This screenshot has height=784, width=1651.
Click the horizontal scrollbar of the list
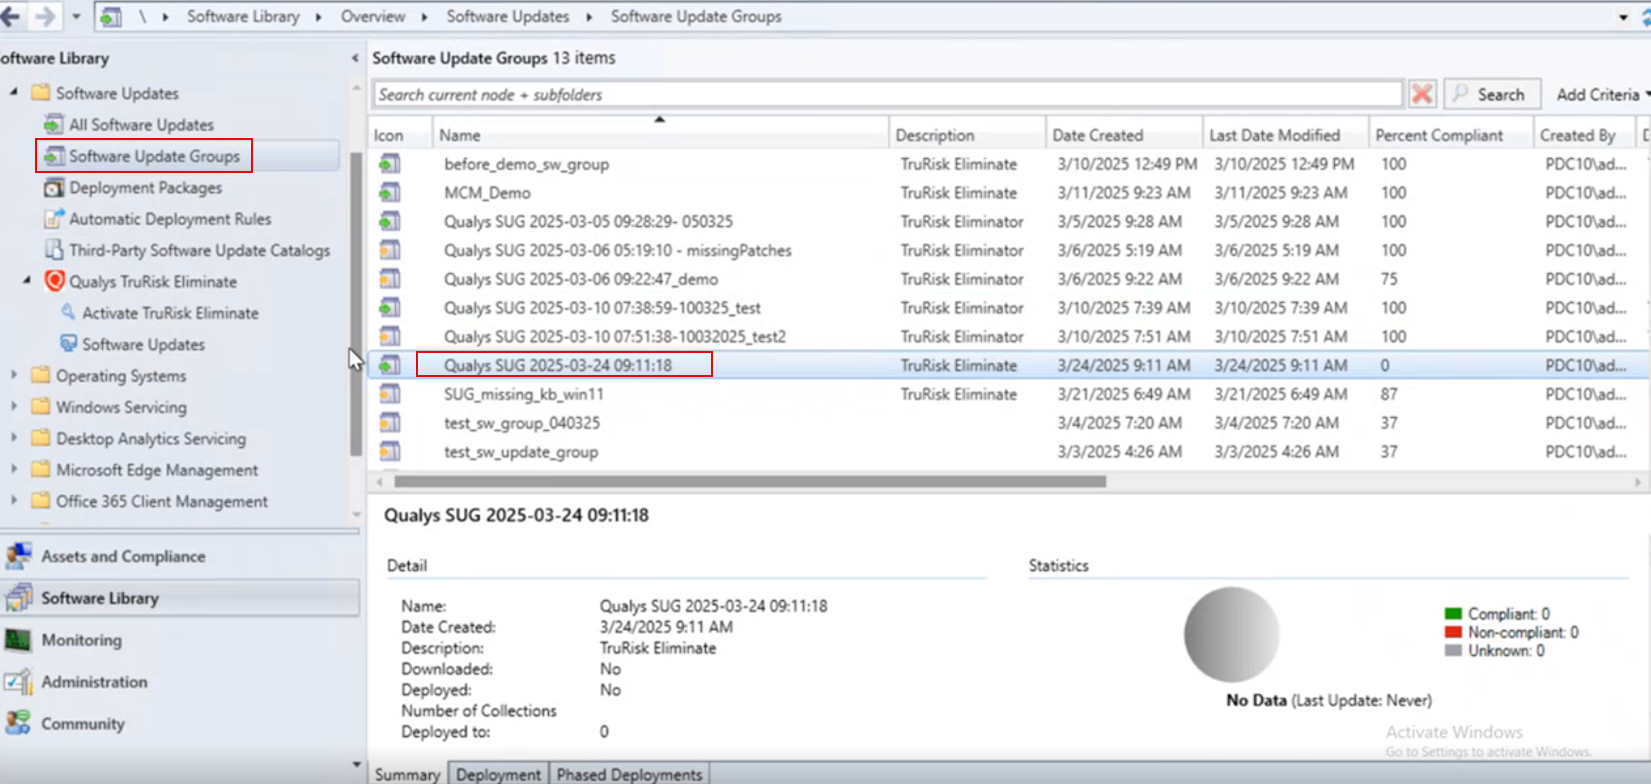pyautogui.click(x=750, y=482)
